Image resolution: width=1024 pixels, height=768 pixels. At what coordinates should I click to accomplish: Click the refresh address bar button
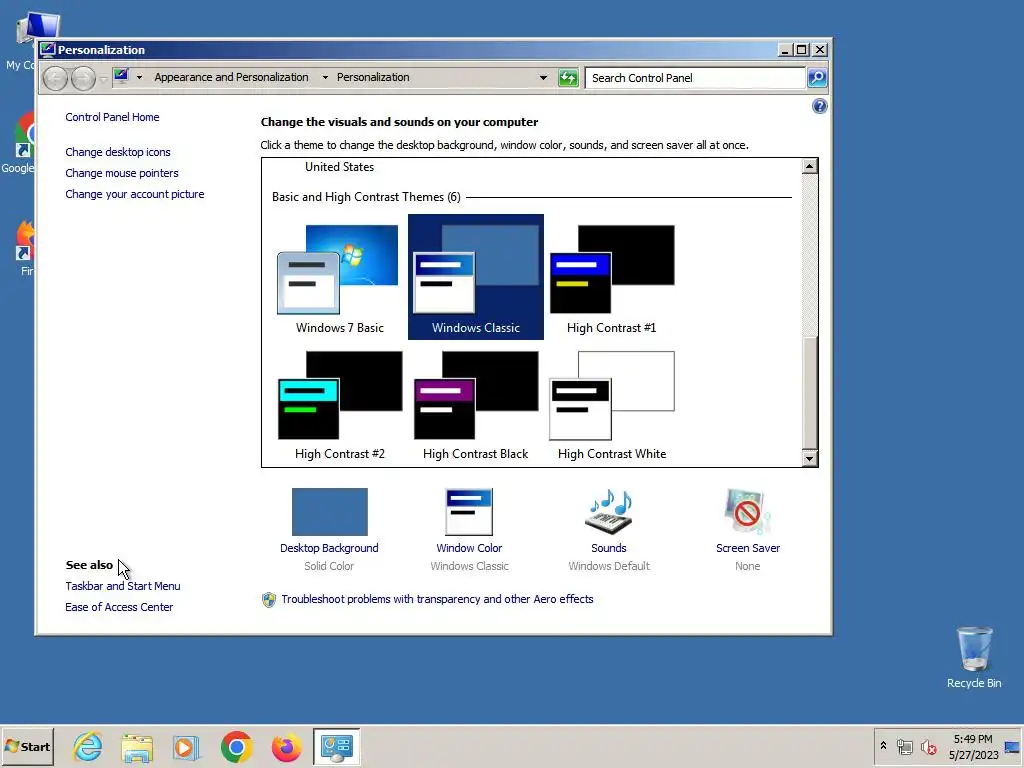coord(568,78)
